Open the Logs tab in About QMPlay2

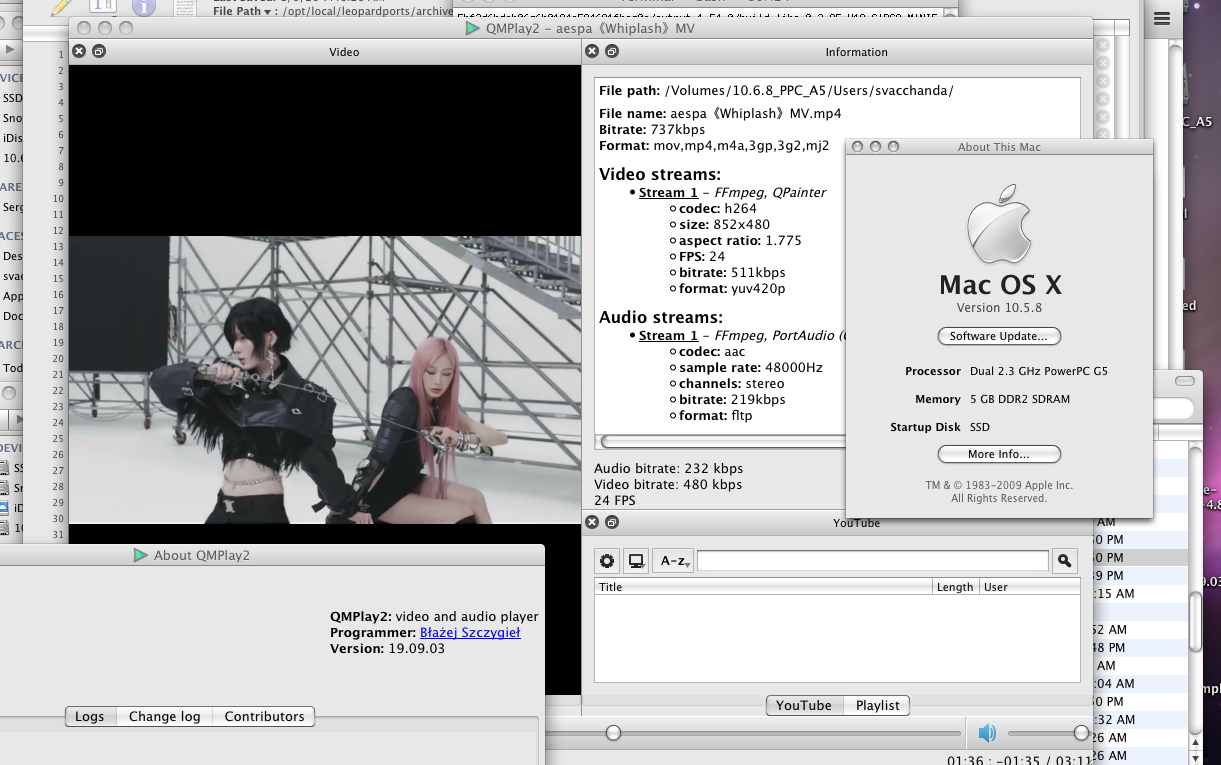(x=90, y=716)
